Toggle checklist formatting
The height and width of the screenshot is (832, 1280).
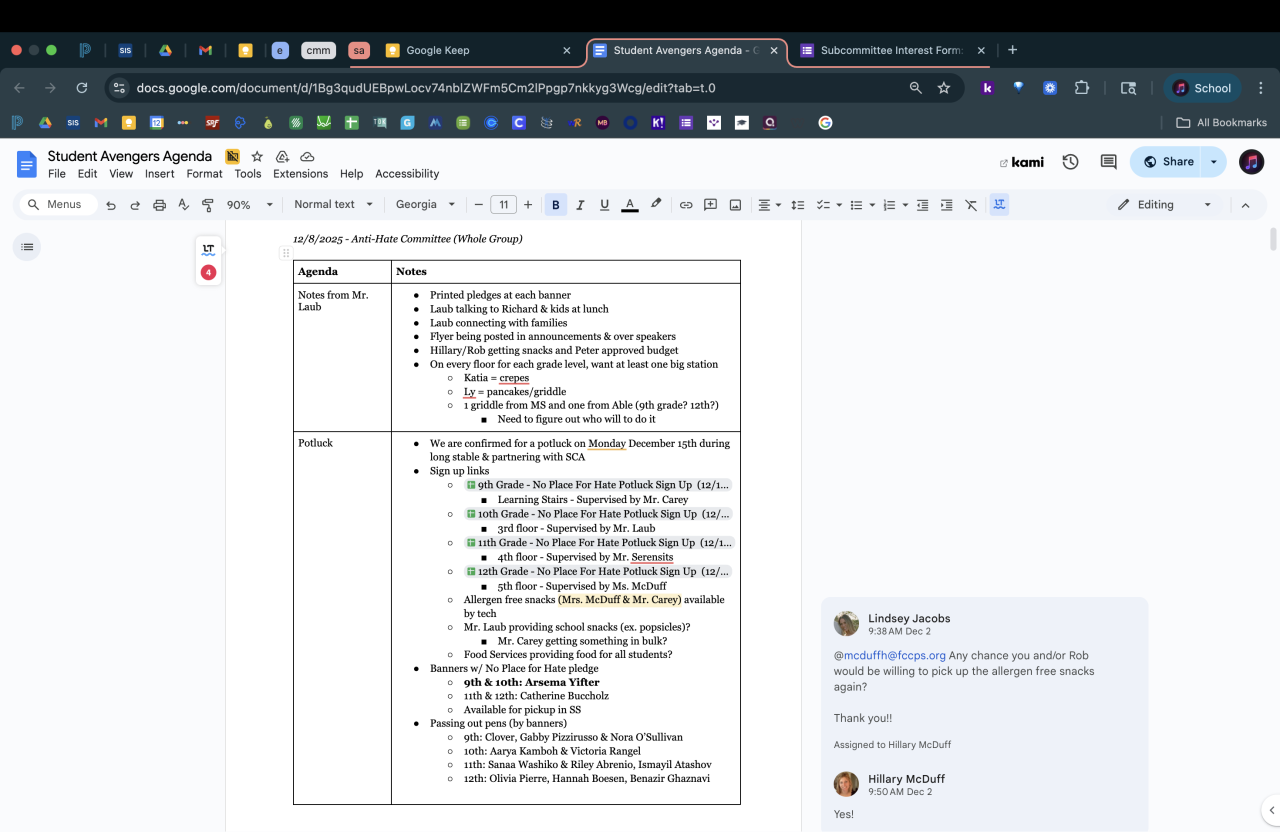pos(823,205)
